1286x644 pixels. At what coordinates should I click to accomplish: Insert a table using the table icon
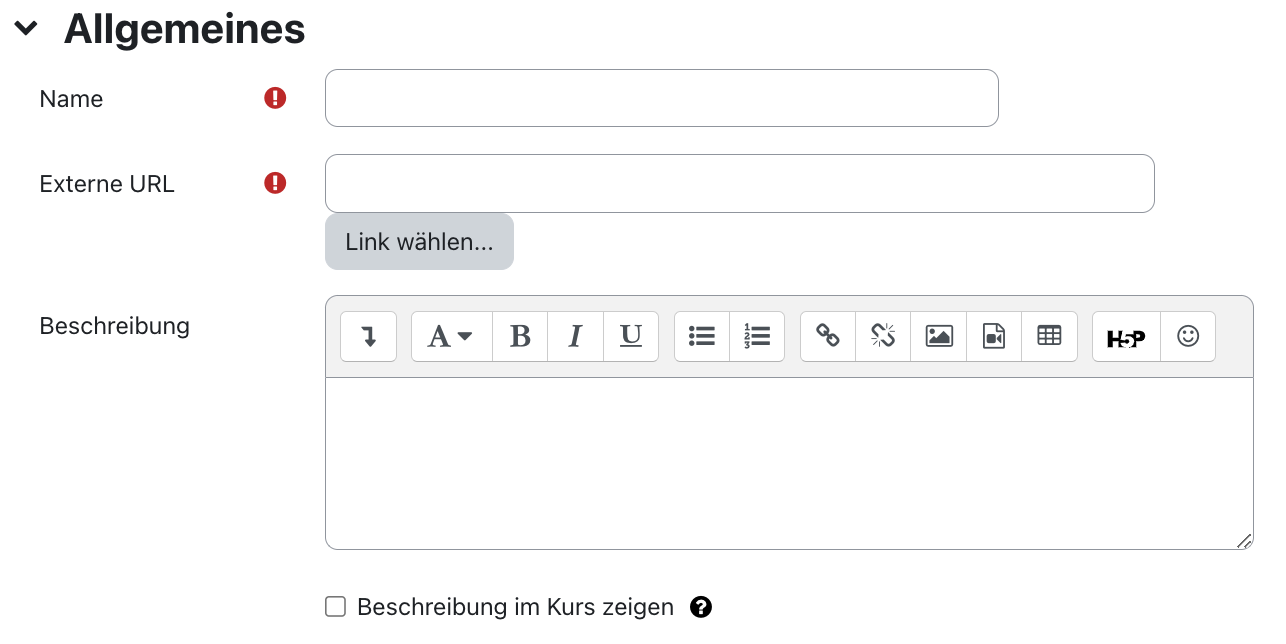click(x=1049, y=336)
